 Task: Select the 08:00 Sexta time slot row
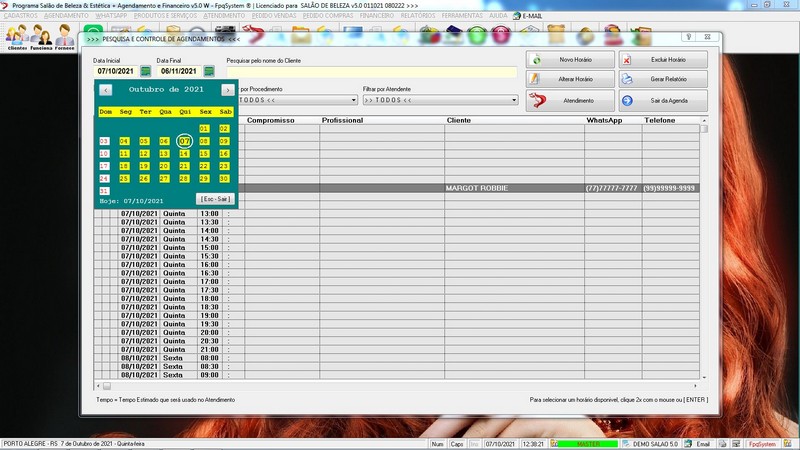[x=396, y=358]
